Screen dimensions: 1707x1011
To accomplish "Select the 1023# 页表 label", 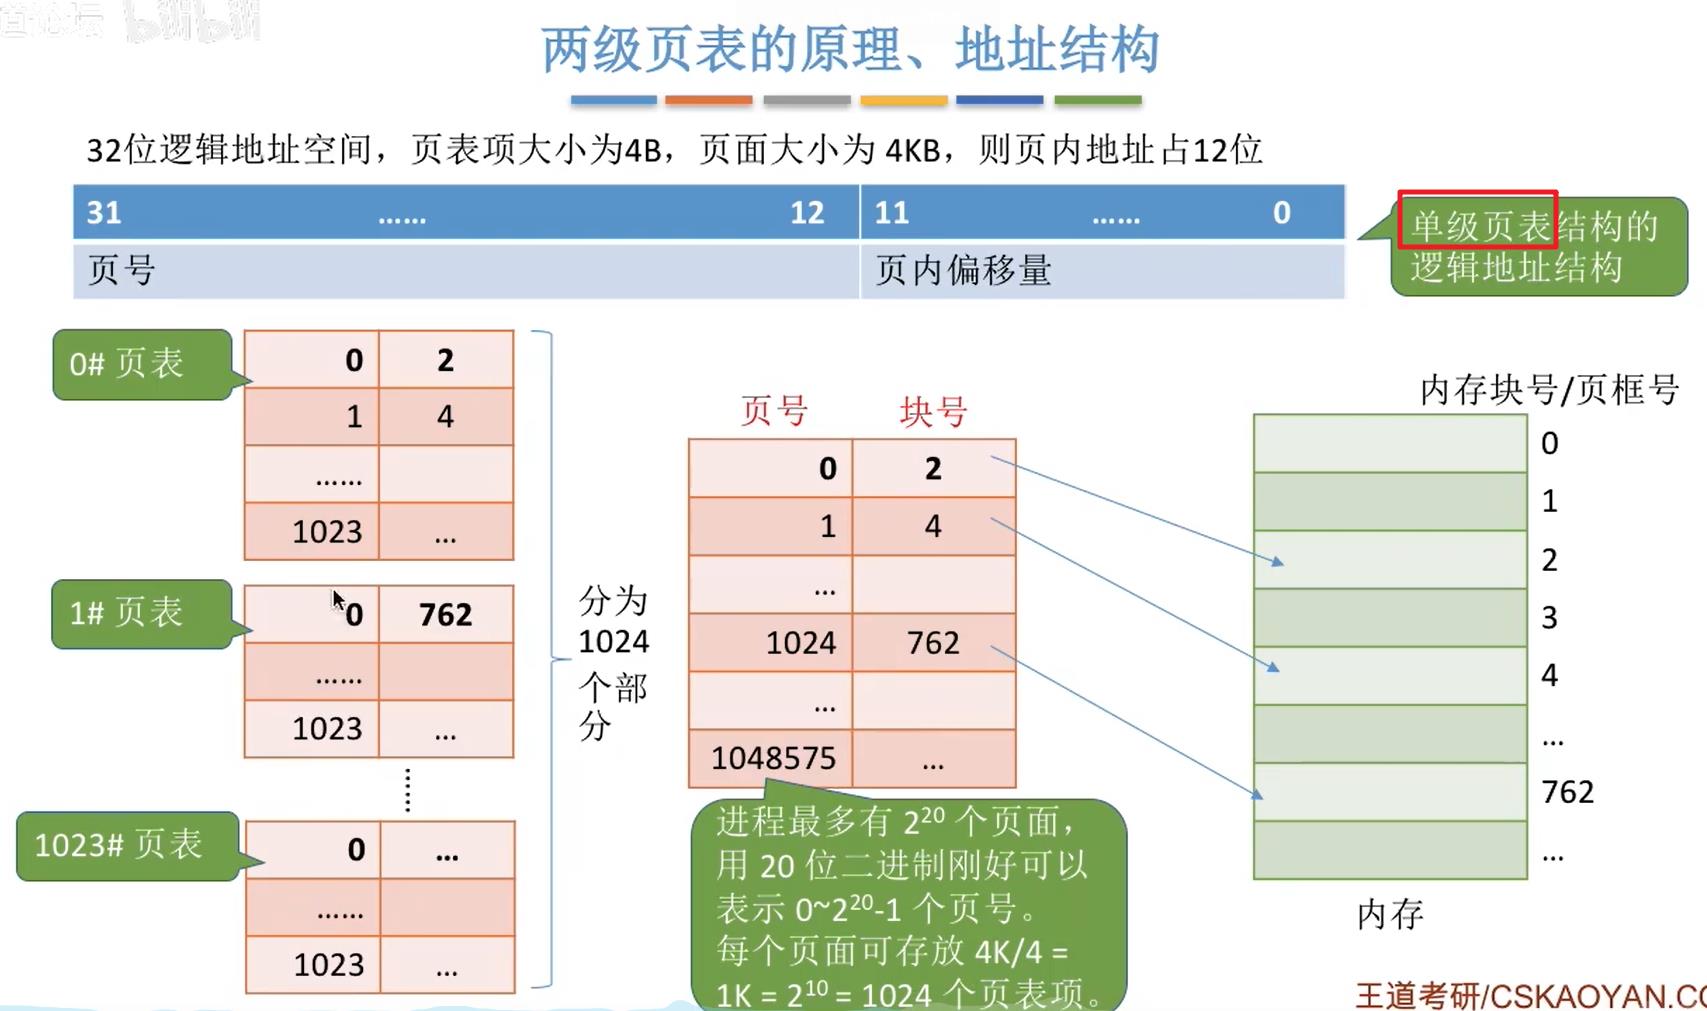I will (127, 846).
